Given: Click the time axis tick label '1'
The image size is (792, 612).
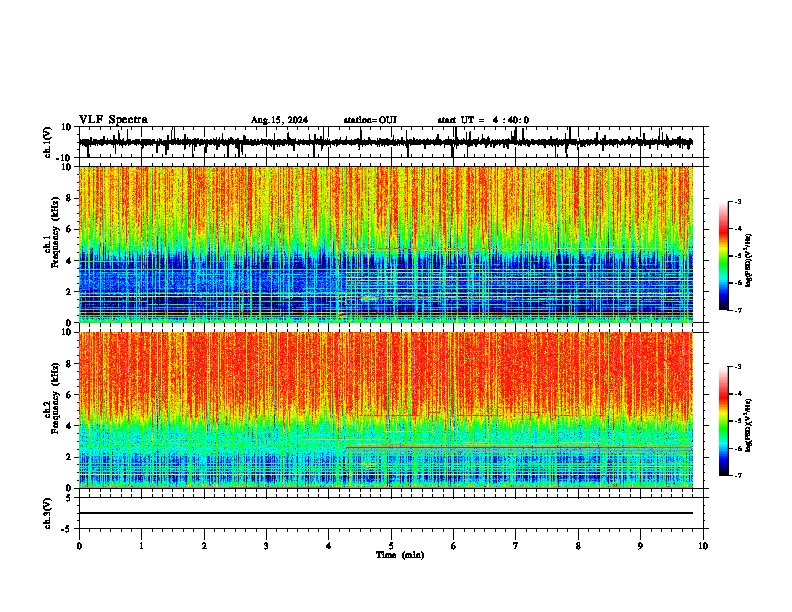Looking at the screenshot, I should [141, 546].
